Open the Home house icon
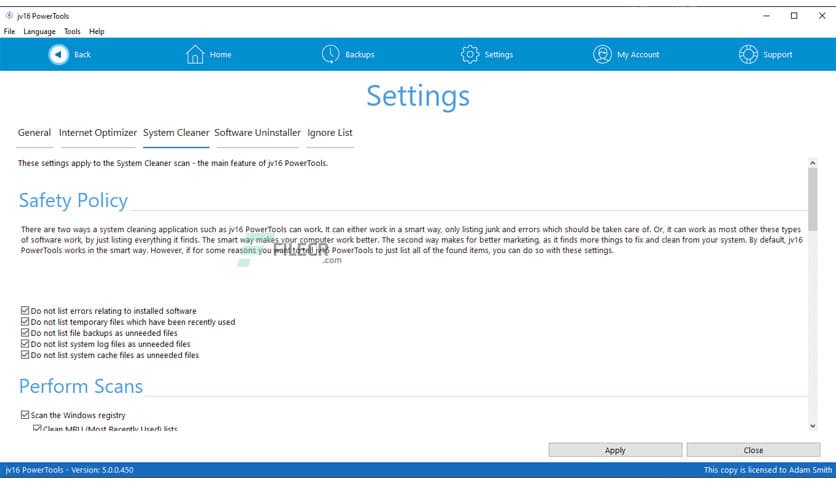The image size is (836, 484). 195,54
